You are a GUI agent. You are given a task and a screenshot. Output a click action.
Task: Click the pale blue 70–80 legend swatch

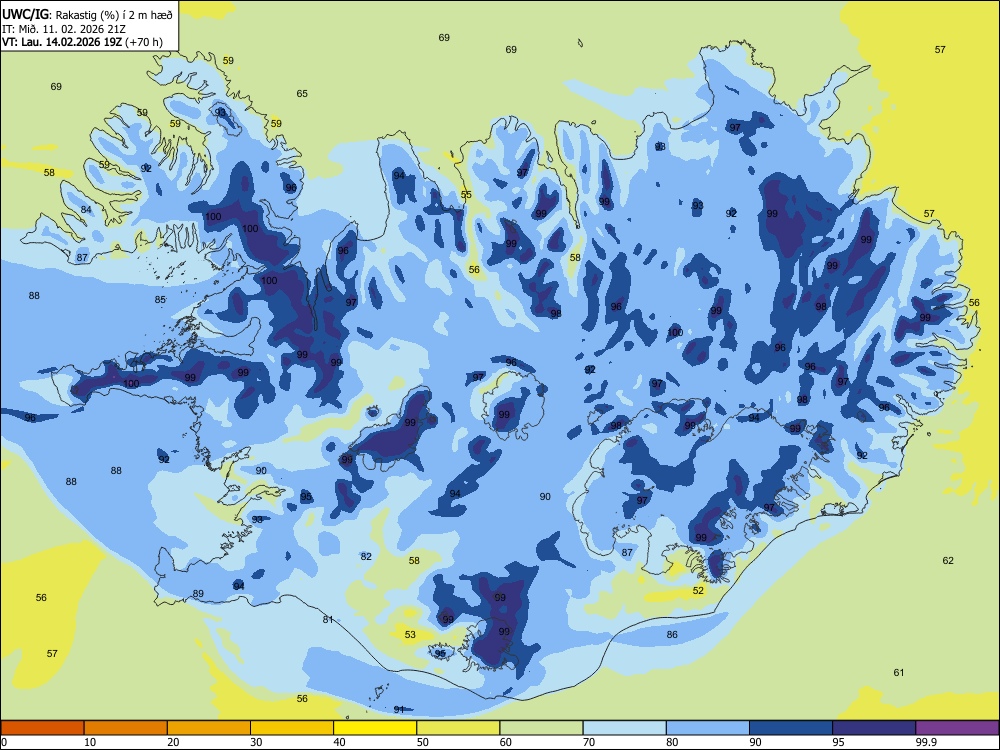(624, 728)
